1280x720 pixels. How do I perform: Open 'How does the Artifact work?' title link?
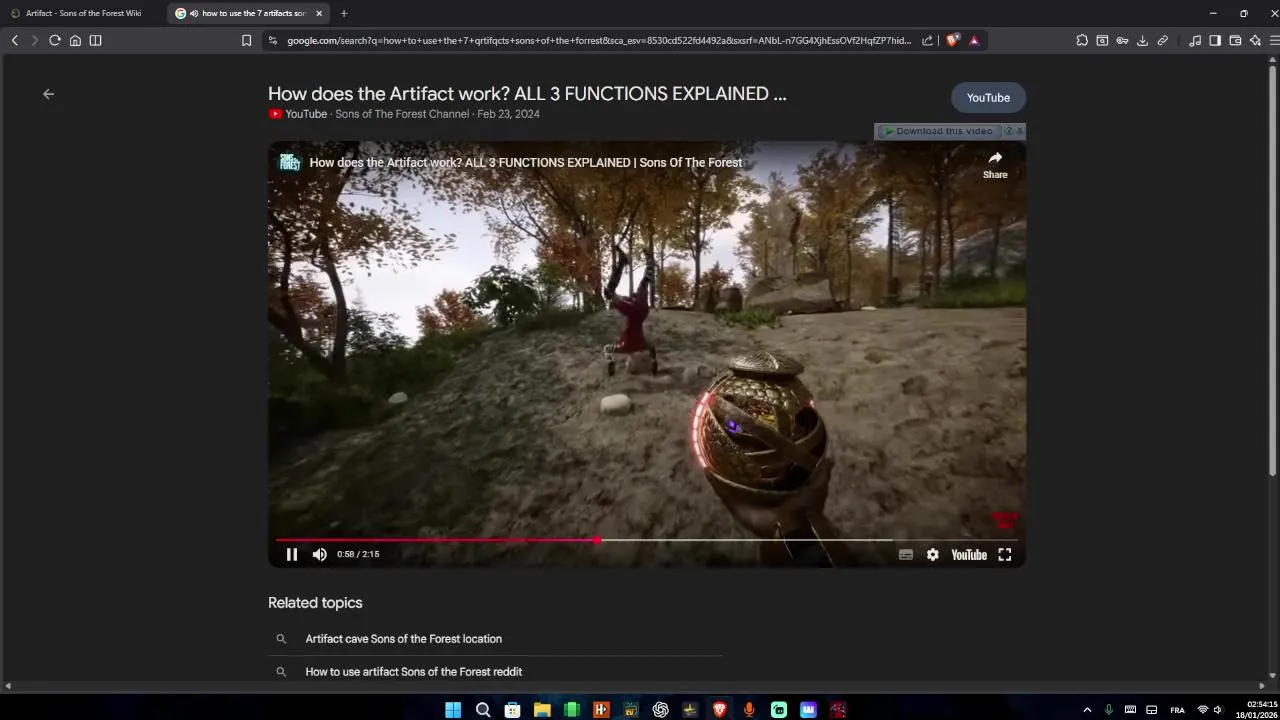(527, 94)
